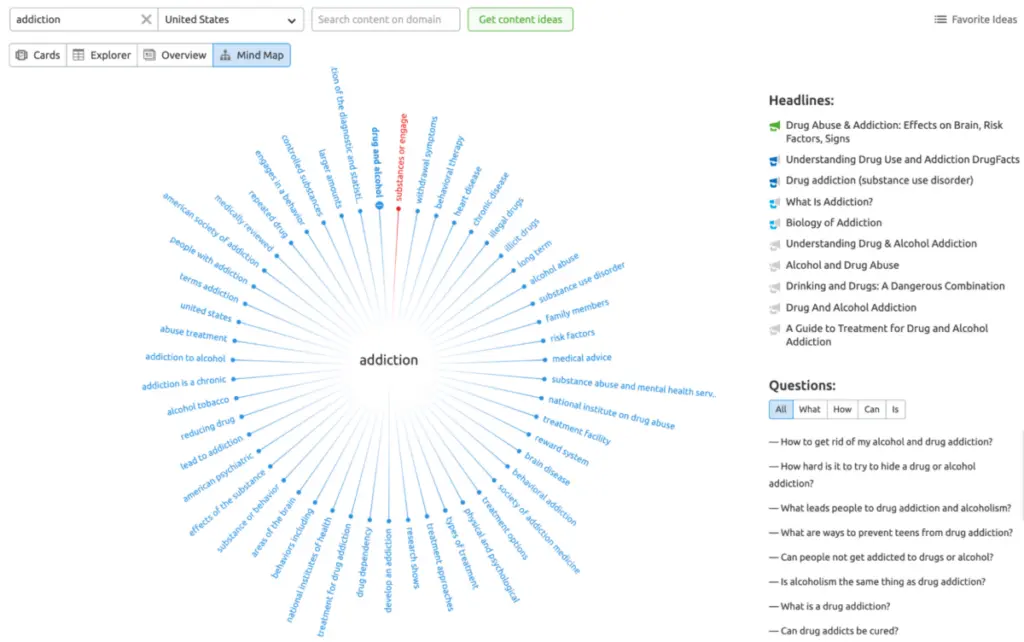Click circle icon on drug and alcohol node
The width and height of the screenshot is (1024, 642).
point(379,205)
